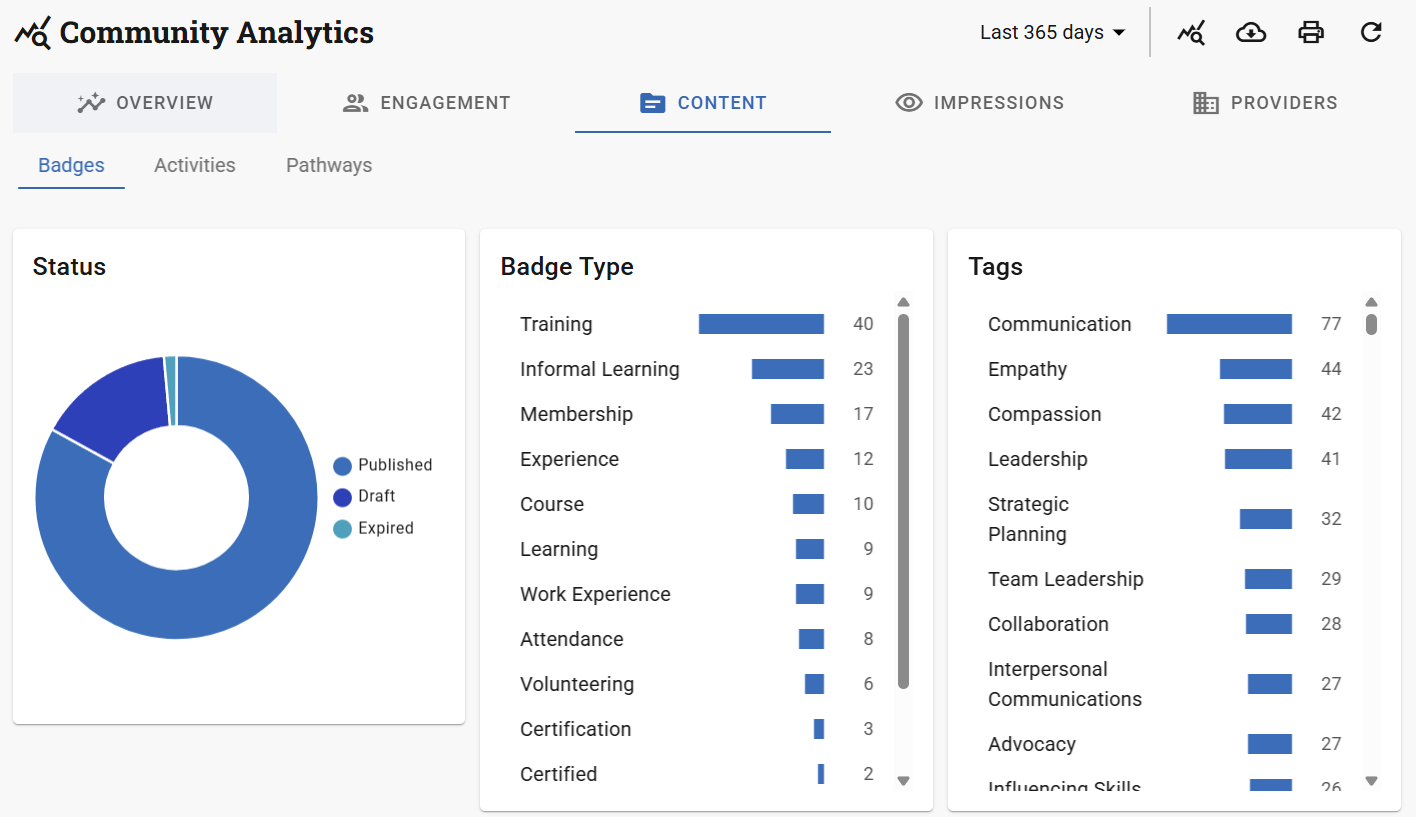Print the analytics report
The image size is (1416, 817).
(x=1311, y=33)
